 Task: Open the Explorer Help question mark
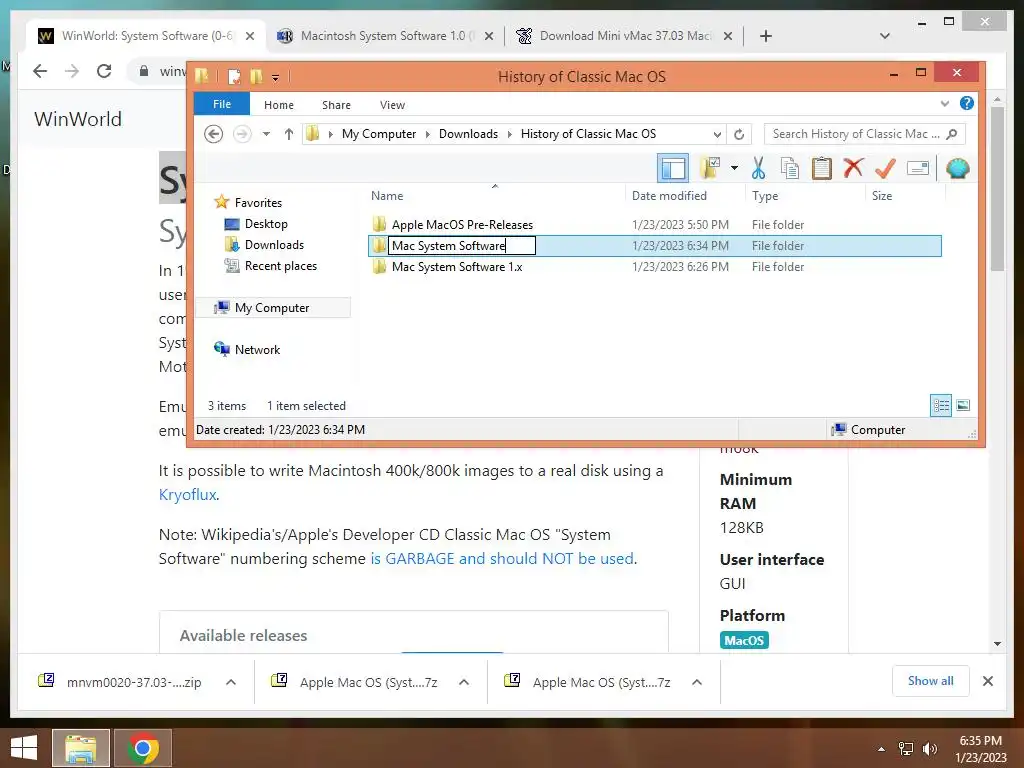tap(967, 103)
